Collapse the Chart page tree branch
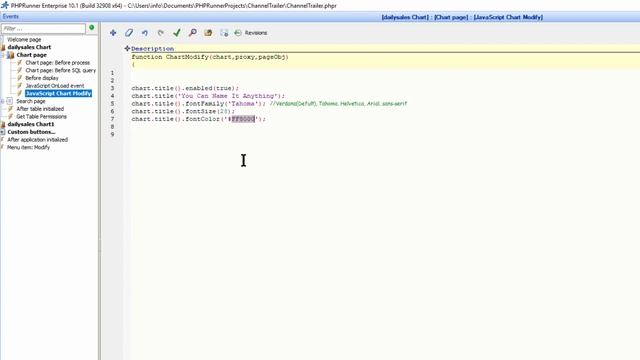Screen dimensions: 640x360 (2, 55)
